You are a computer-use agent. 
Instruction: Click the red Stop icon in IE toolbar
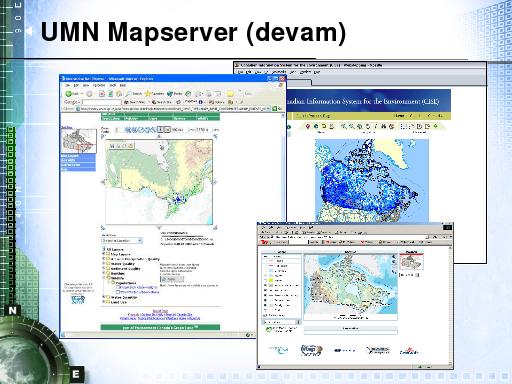pyautogui.click(x=102, y=94)
